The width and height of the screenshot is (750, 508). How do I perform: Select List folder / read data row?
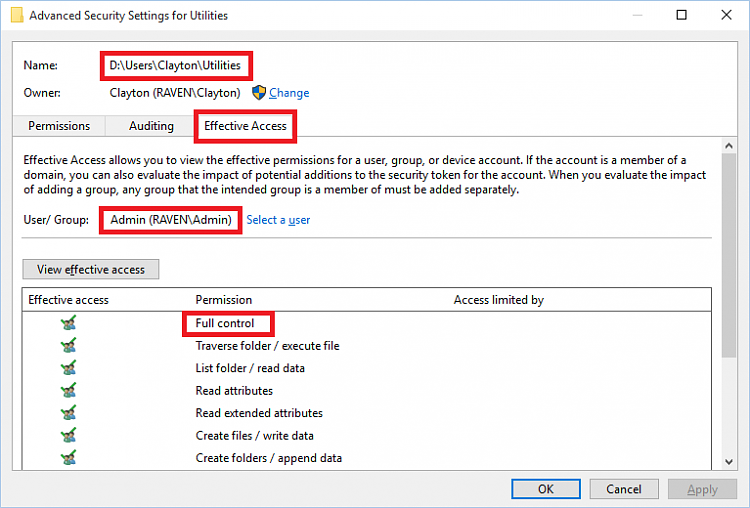tap(366, 368)
